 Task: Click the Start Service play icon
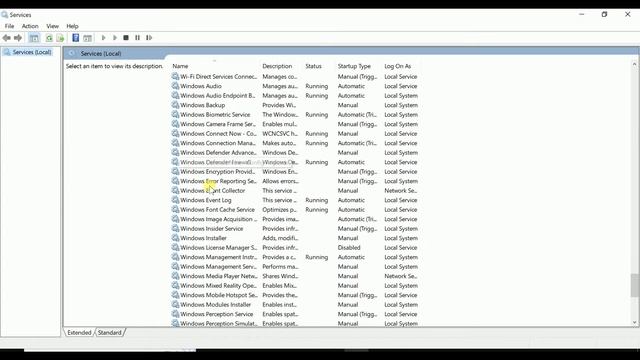[103, 38]
